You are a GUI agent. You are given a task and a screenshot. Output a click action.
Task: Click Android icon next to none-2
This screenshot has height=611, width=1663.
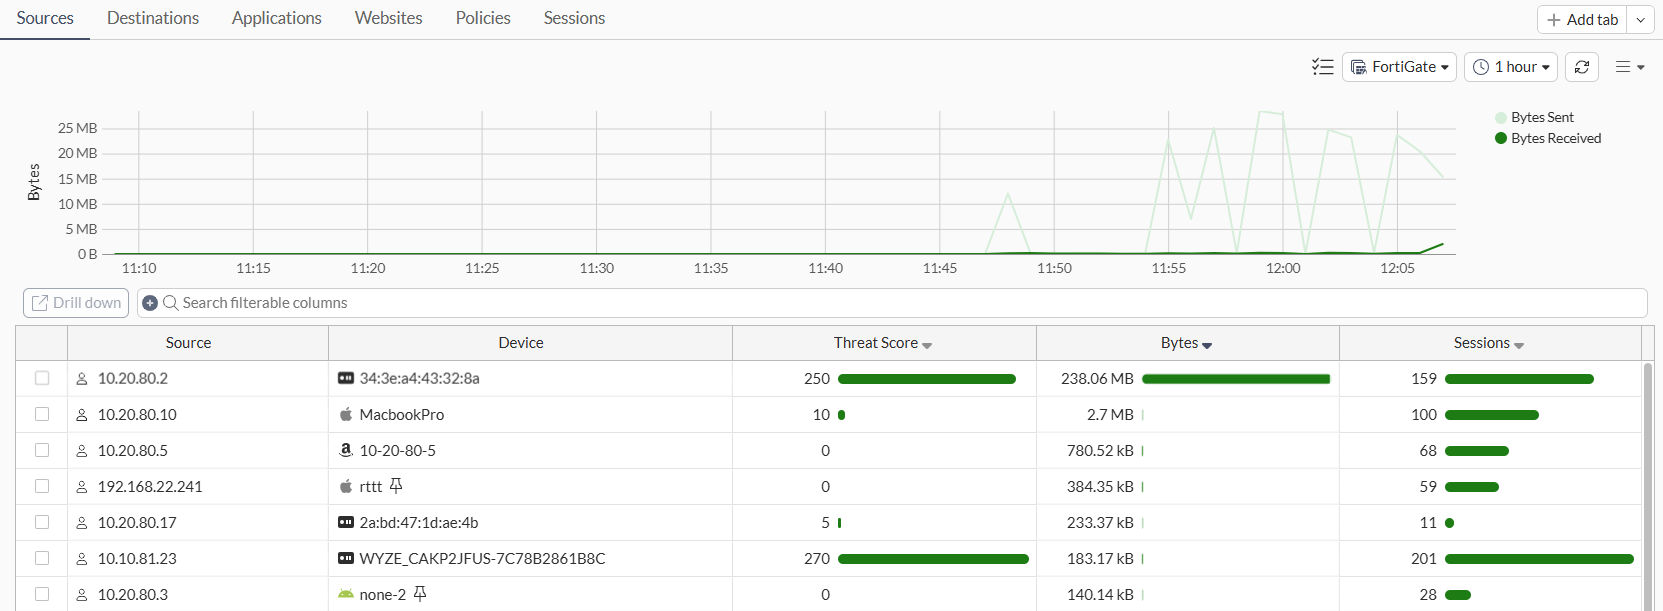[x=346, y=594]
